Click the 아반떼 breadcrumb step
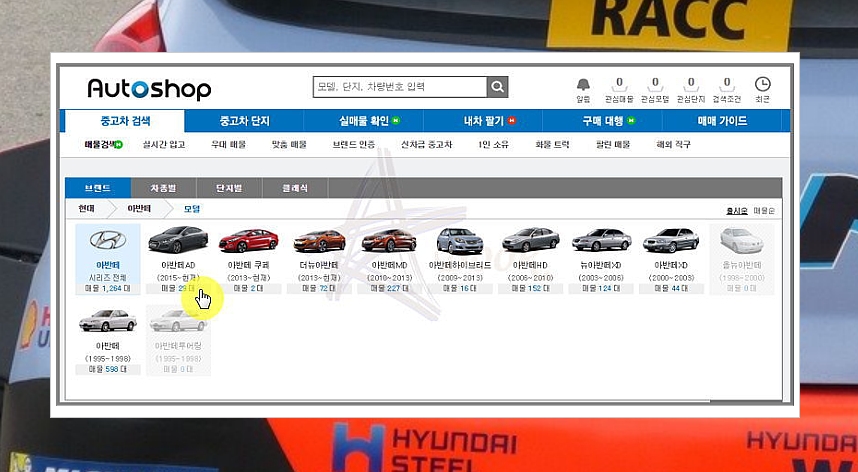The image size is (858, 472). [140, 209]
